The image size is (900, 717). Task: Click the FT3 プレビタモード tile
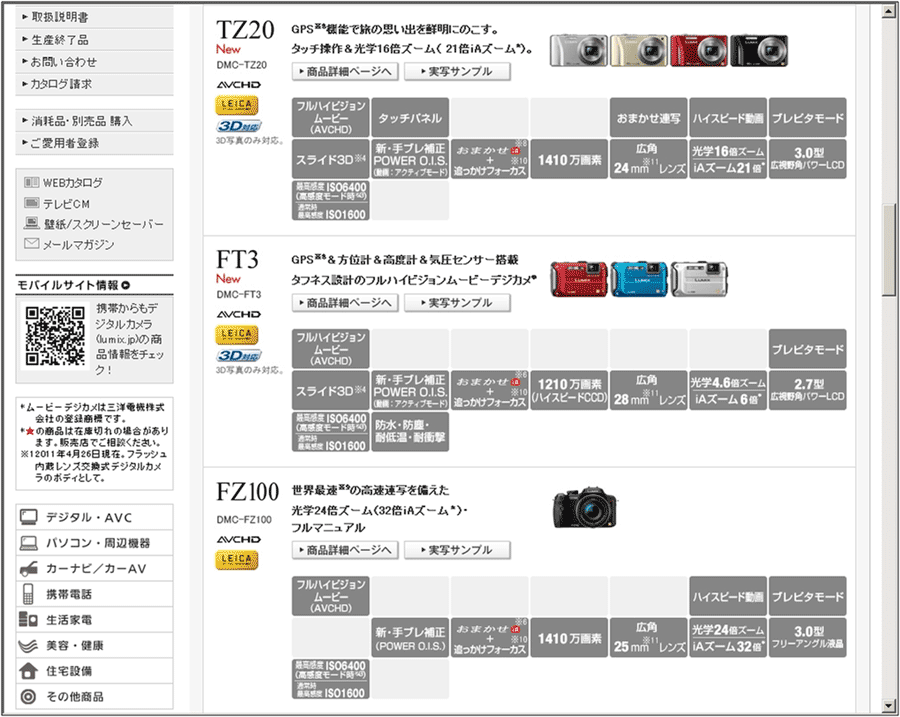click(x=808, y=349)
